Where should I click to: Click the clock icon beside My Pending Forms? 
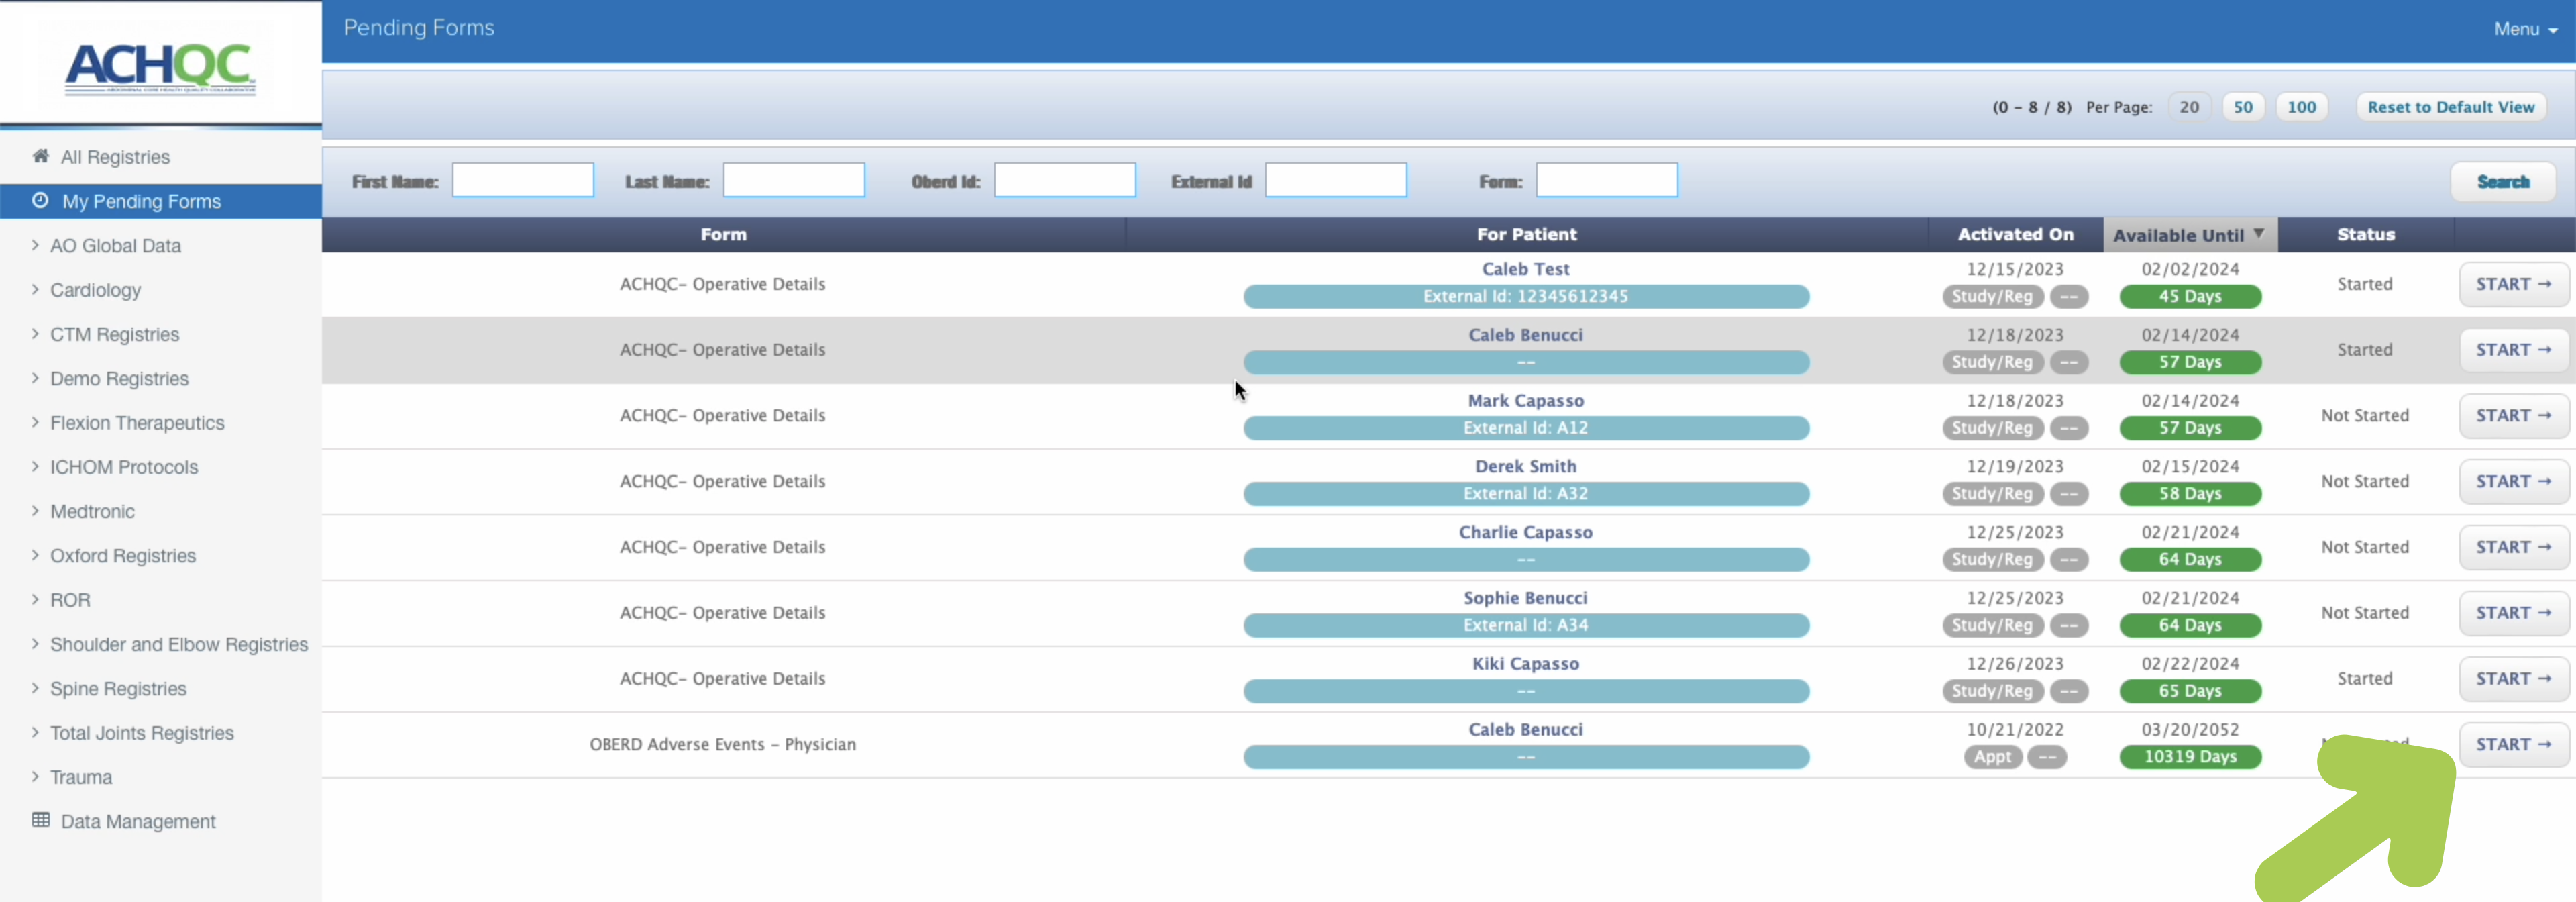pyautogui.click(x=40, y=200)
